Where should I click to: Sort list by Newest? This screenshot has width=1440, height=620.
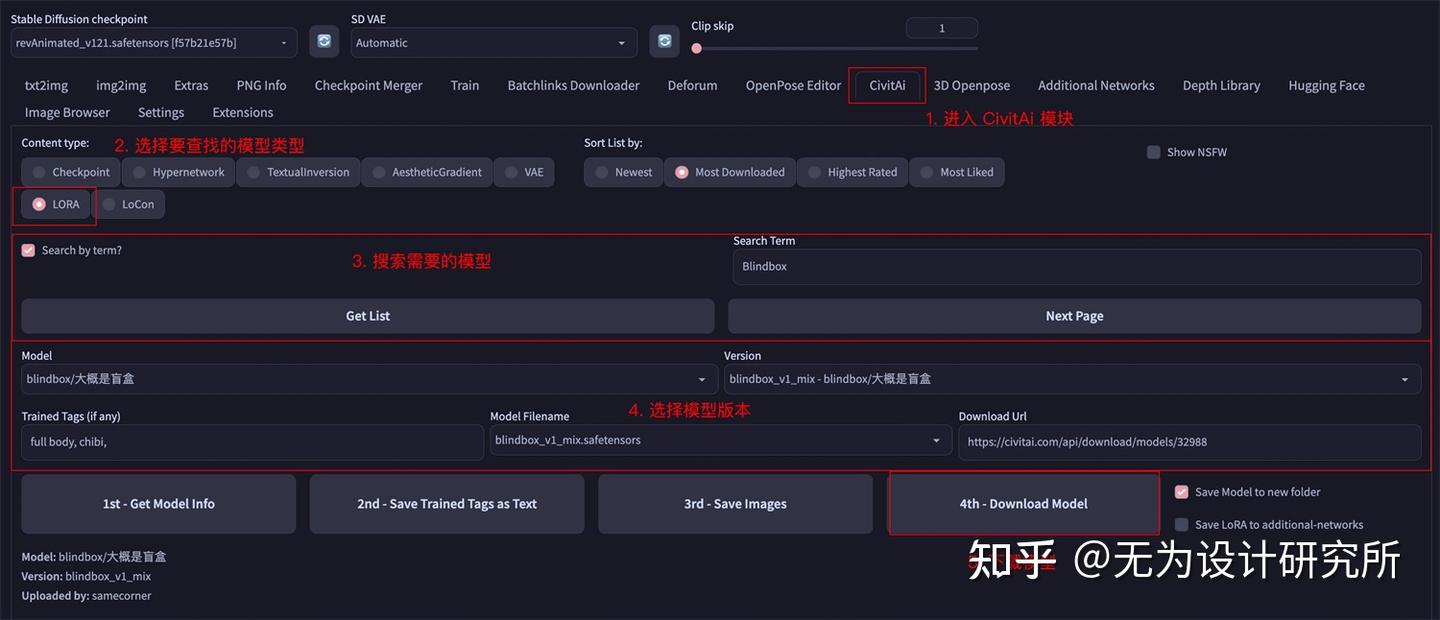coord(622,172)
